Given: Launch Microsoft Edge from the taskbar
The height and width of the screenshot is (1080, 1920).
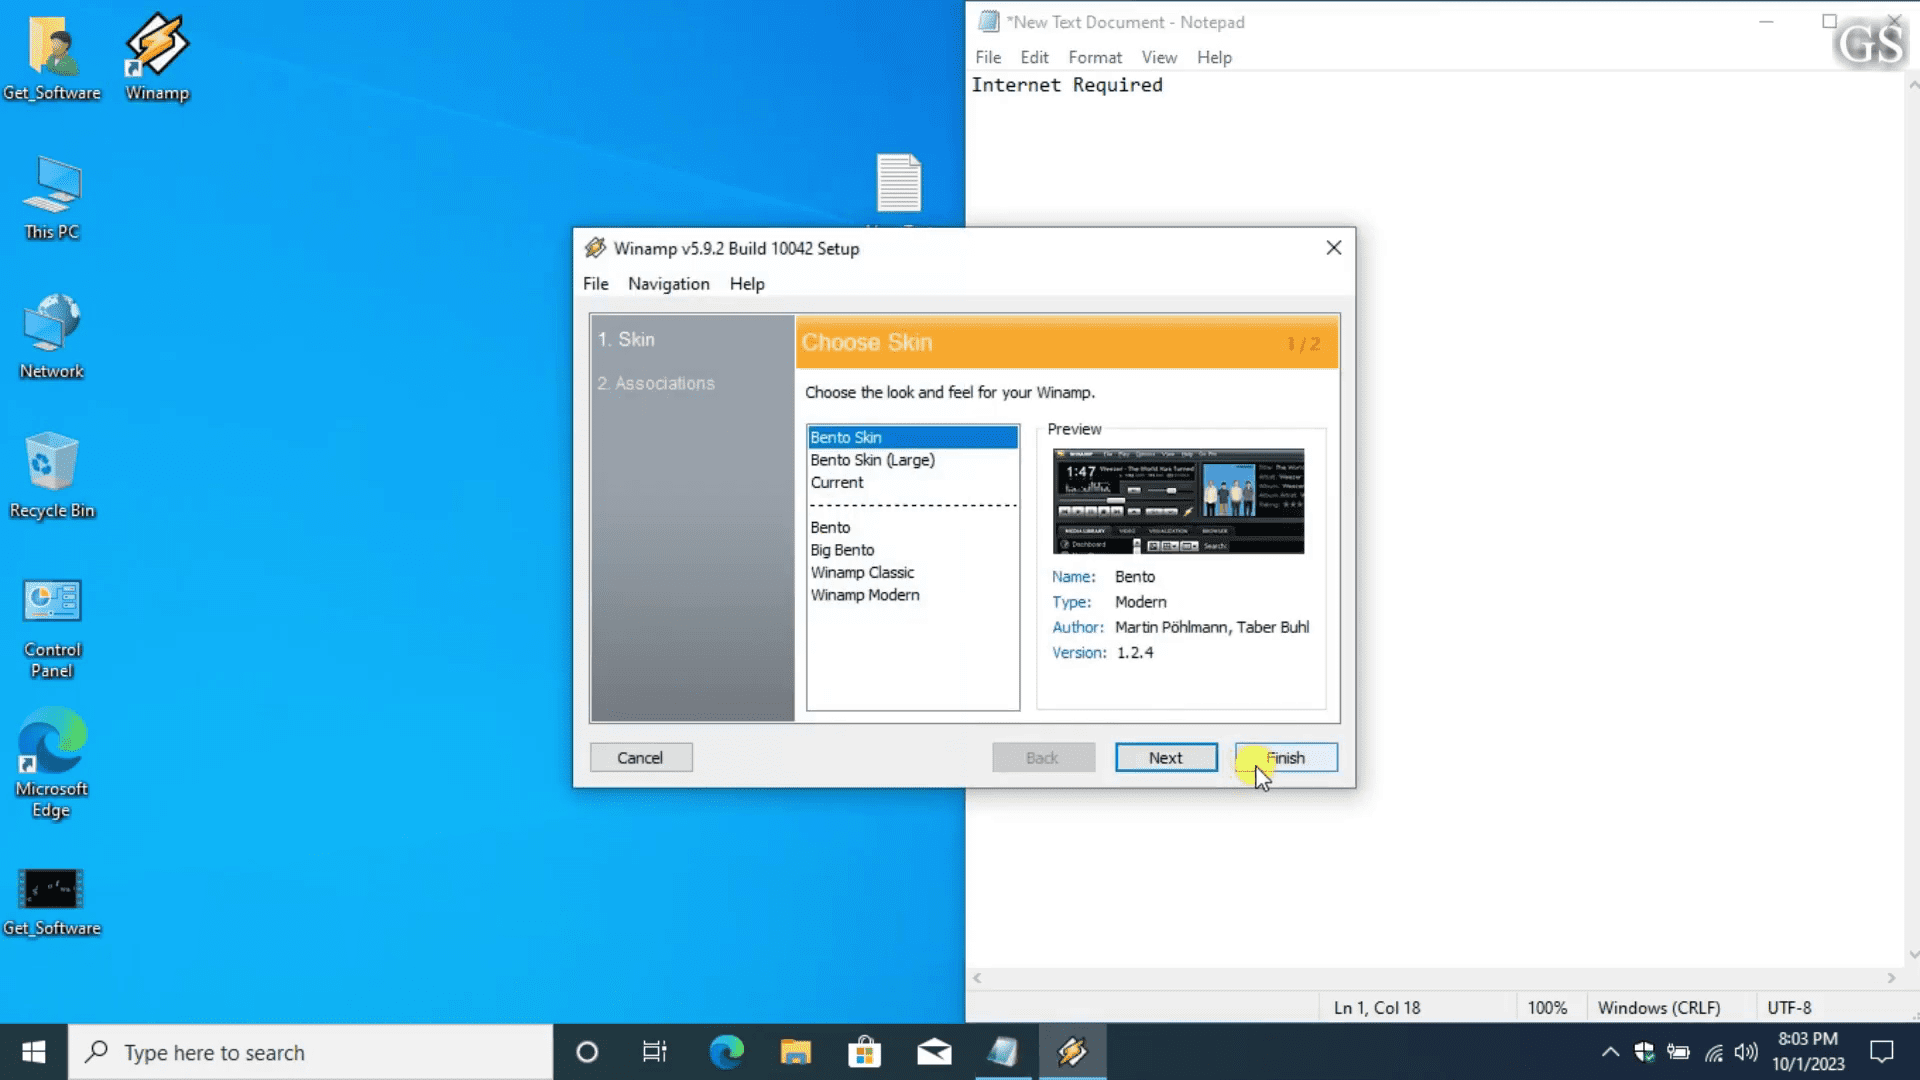Looking at the screenshot, I should click(727, 1052).
